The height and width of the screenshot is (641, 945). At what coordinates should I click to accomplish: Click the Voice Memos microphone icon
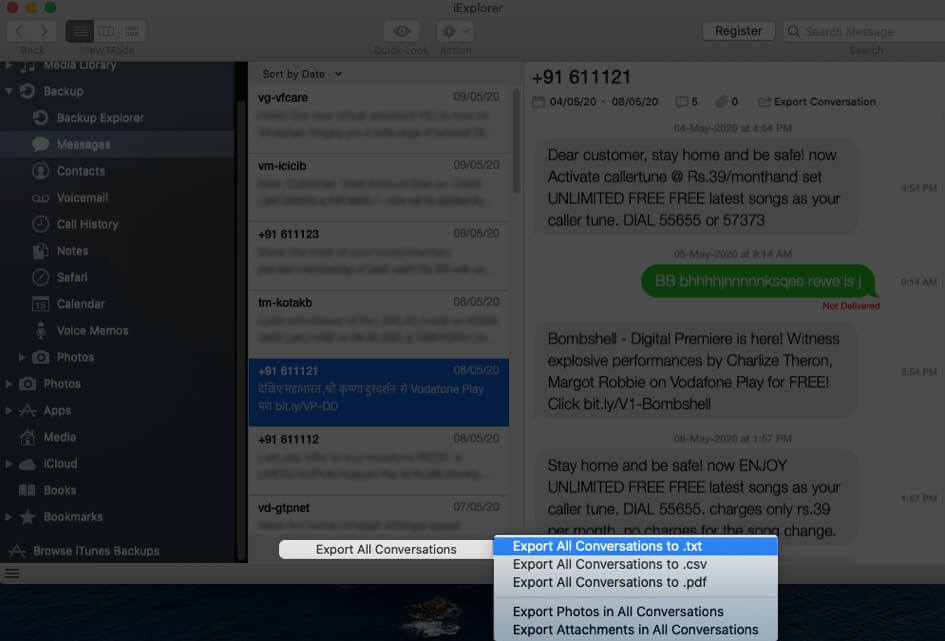point(40,330)
